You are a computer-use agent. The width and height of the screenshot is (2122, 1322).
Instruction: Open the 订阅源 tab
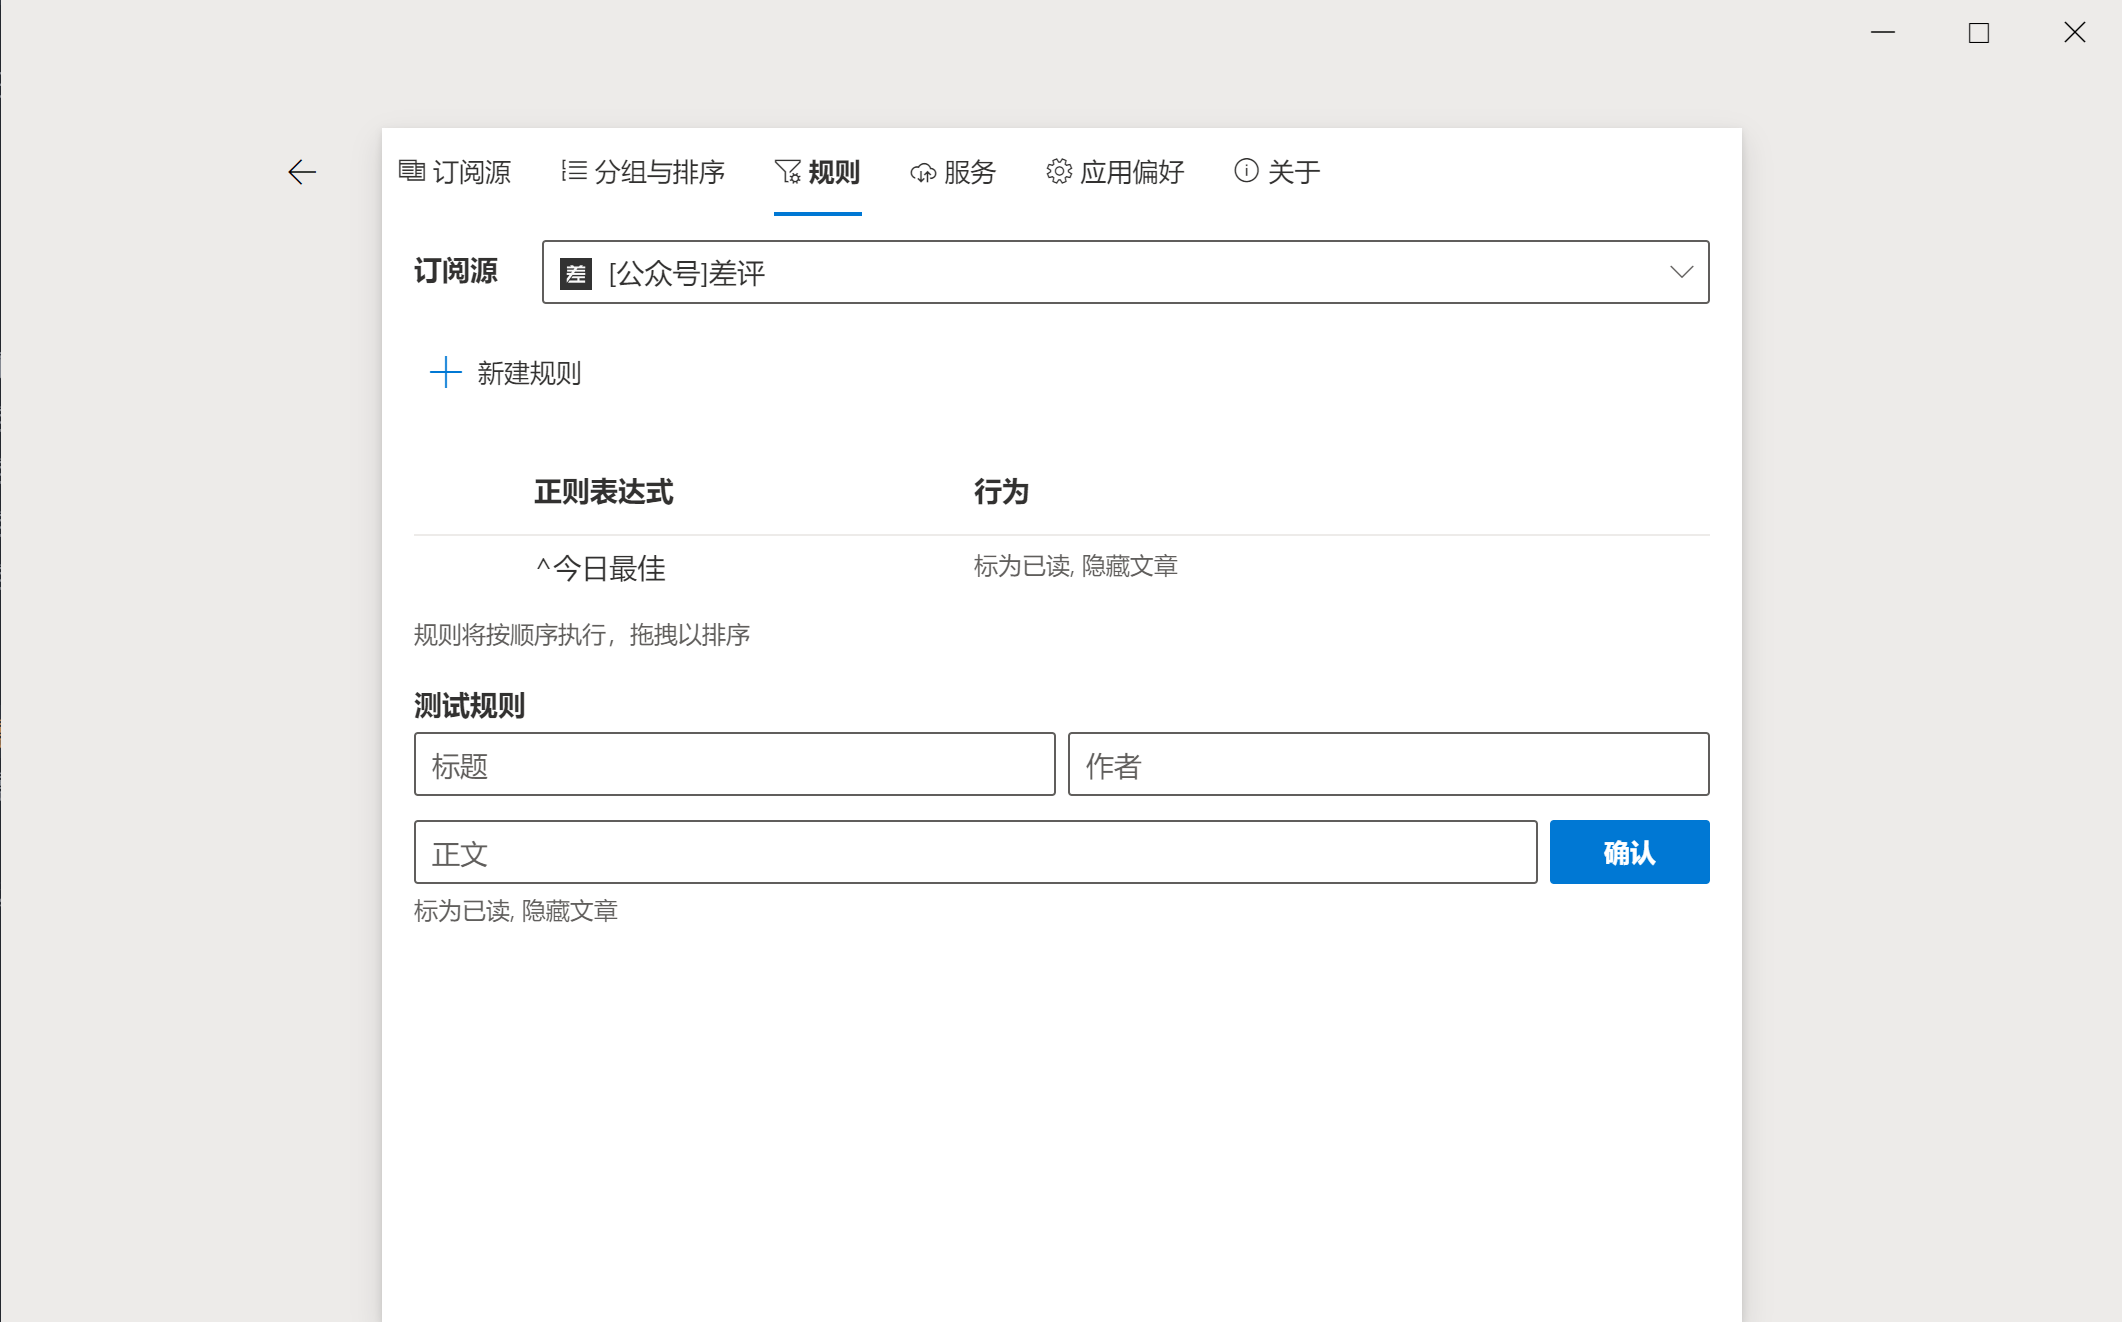(455, 172)
